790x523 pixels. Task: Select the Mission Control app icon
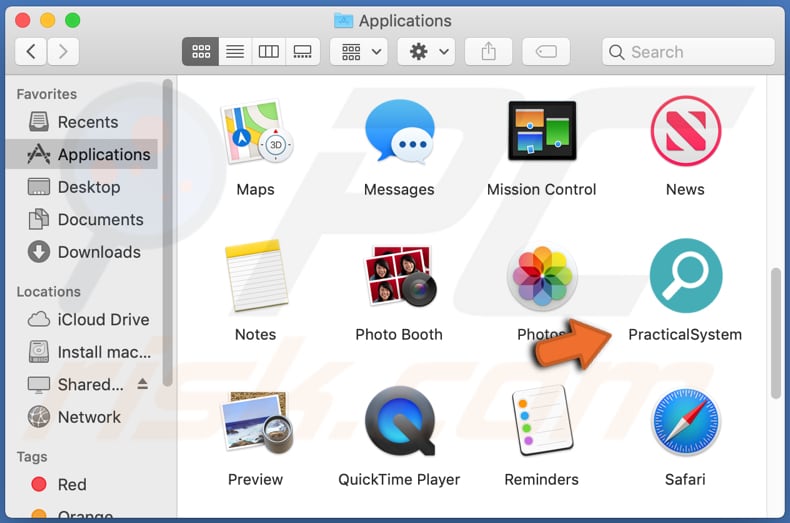click(542, 130)
